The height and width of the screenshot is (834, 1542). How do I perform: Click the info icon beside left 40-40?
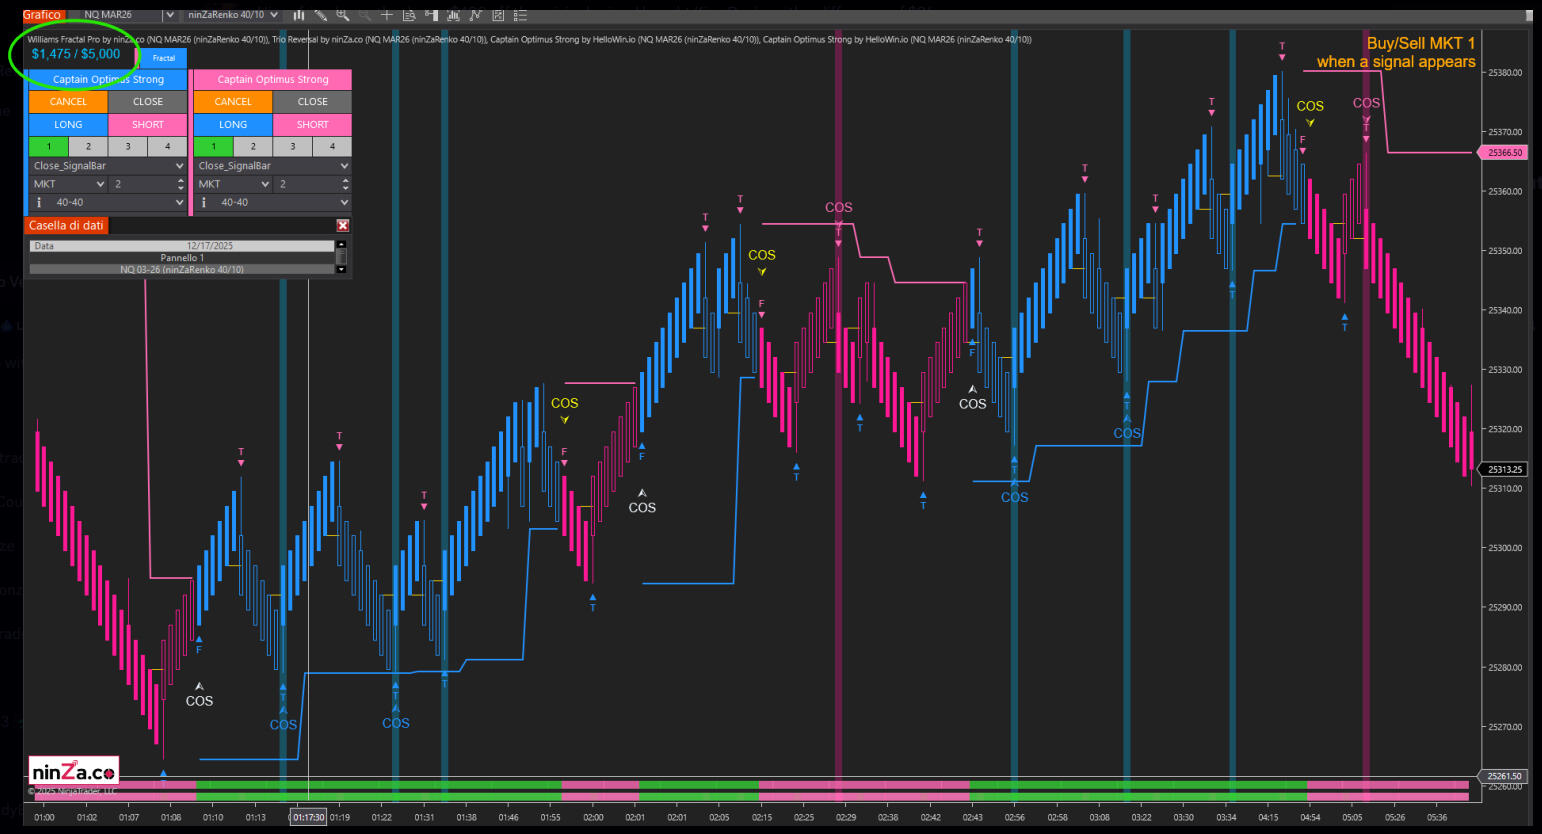39,202
